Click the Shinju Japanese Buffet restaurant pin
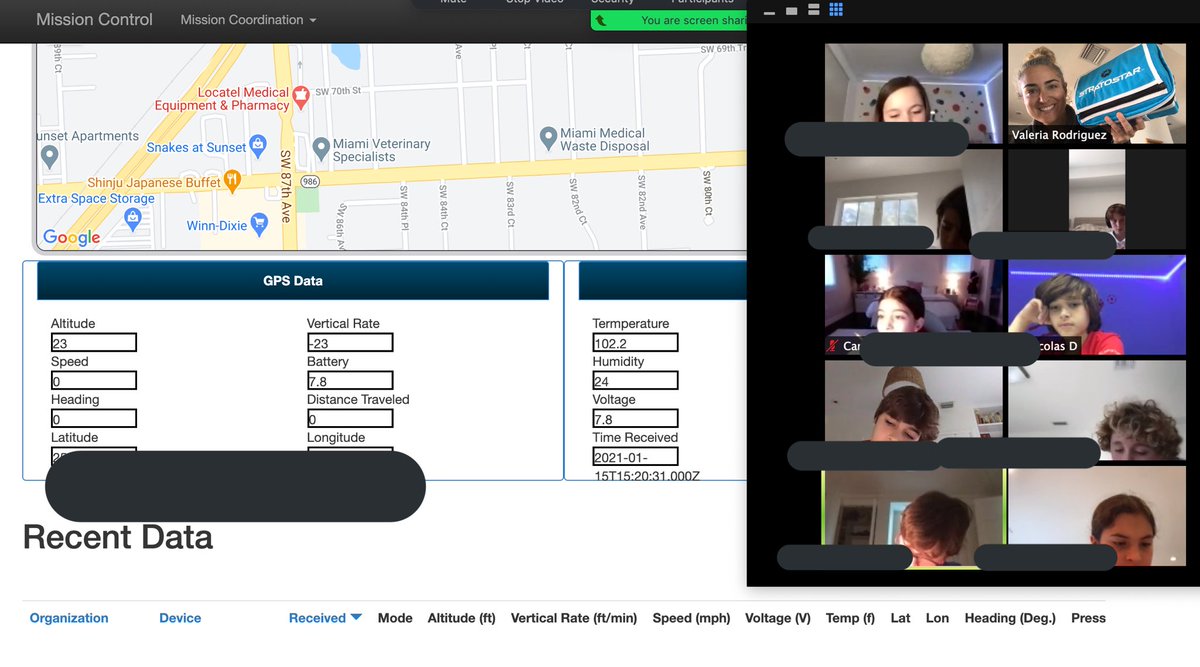 click(x=233, y=182)
